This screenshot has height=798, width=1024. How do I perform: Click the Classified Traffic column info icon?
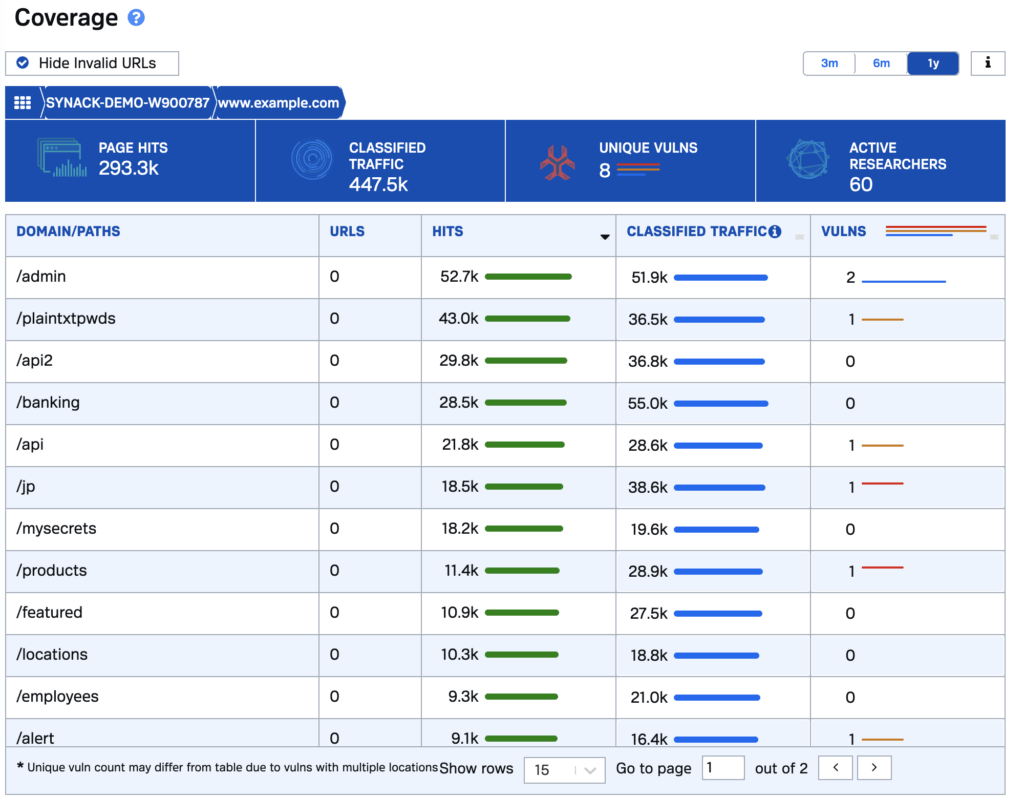coord(775,232)
